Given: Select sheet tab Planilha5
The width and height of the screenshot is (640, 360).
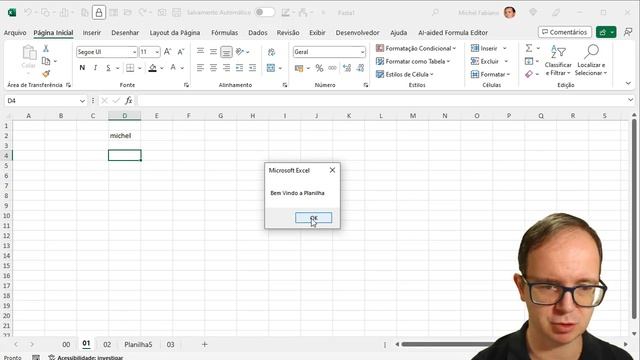Looking at the screenshot, I should click(x=138, y=344).
